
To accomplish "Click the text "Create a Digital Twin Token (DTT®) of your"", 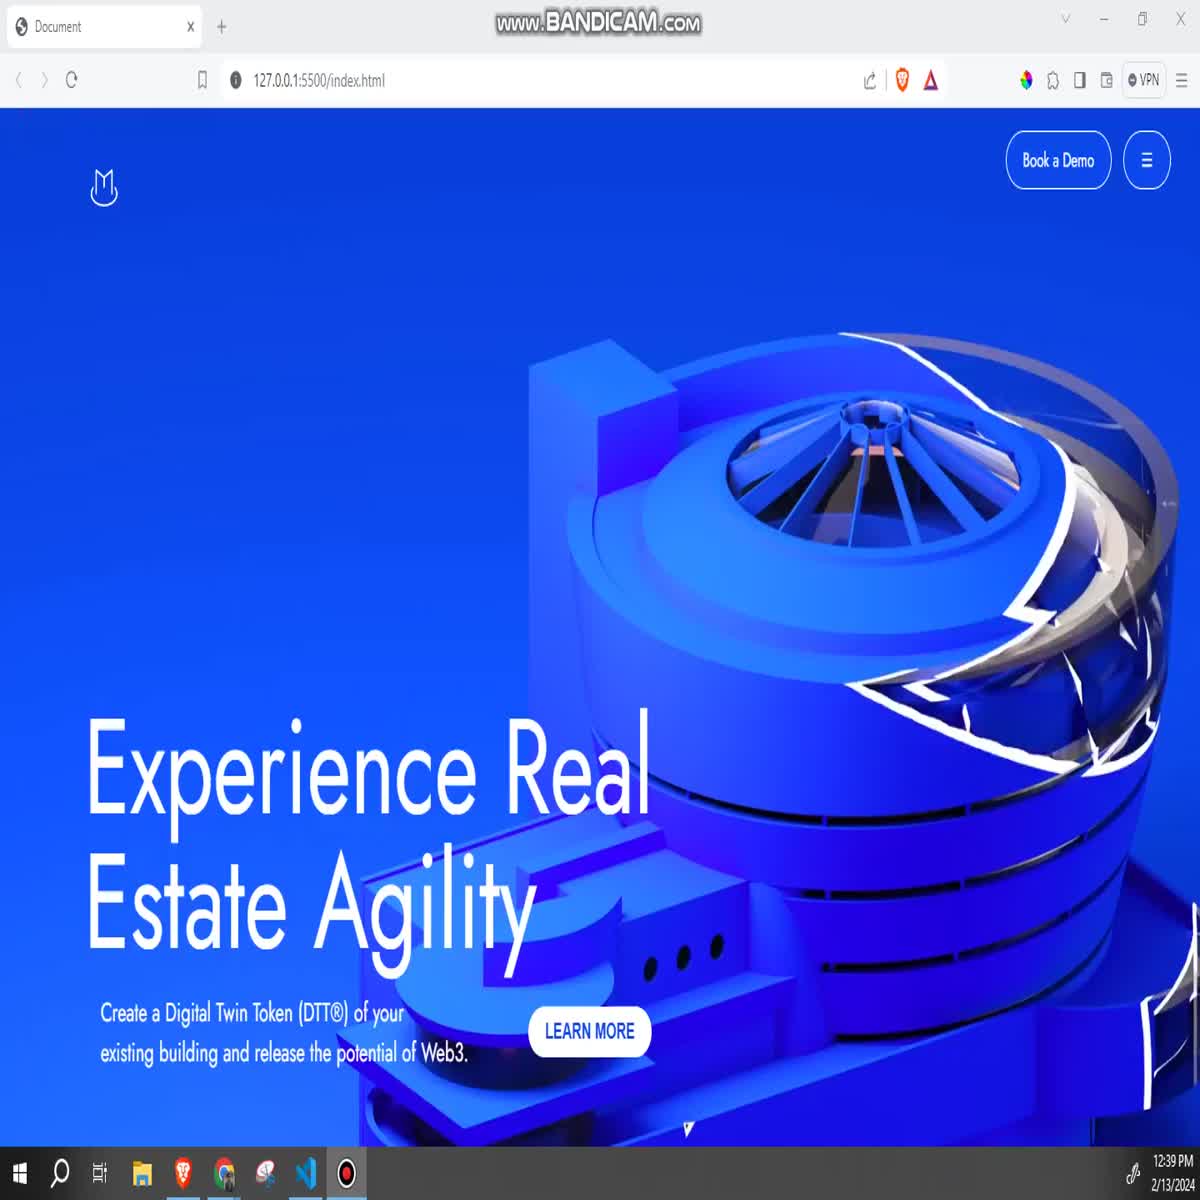I will click(252, 1013).
